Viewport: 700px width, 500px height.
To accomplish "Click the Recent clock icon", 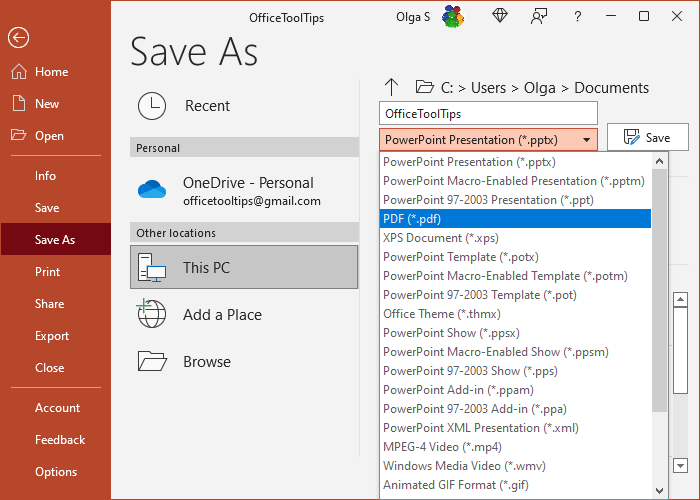I will pyautogui.click(x=152, y=106).
